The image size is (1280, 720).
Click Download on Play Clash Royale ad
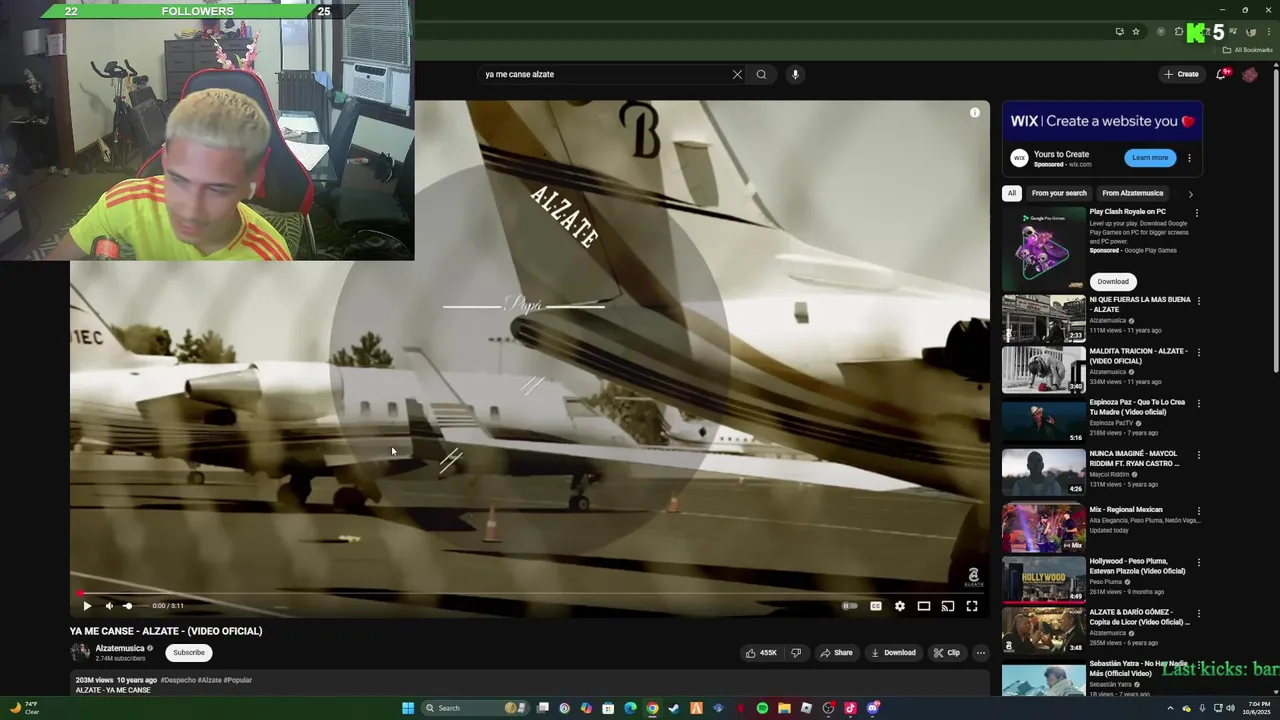click(1113, 282)
